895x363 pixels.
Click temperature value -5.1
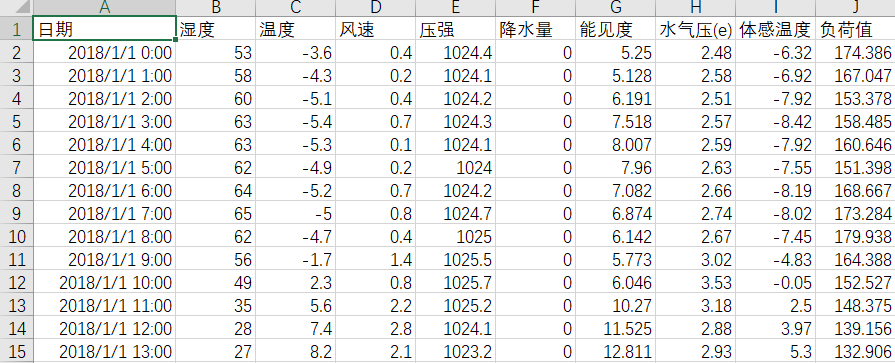[x=296, y=99]
